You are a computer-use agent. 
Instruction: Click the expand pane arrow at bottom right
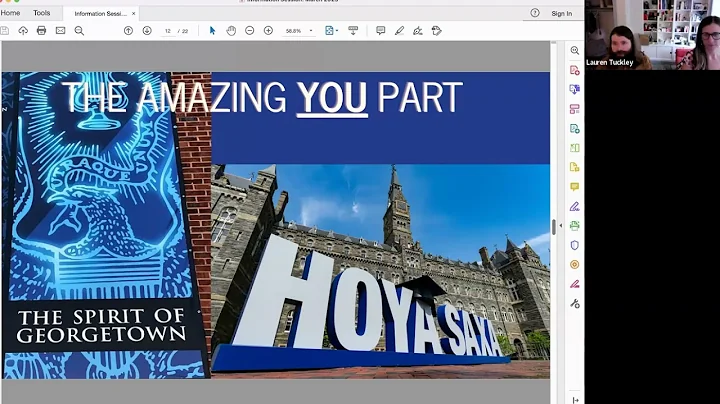575,400
